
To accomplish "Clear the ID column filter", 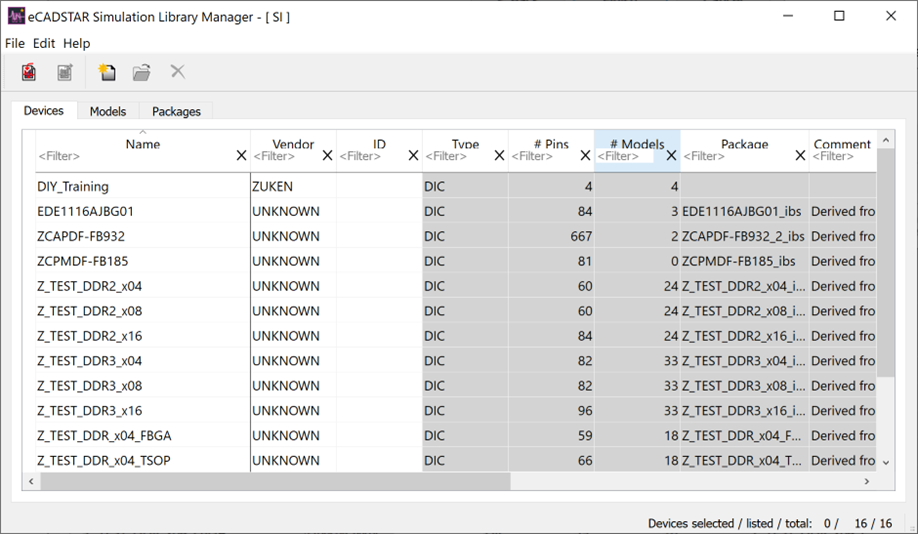I will coord(413,155).
